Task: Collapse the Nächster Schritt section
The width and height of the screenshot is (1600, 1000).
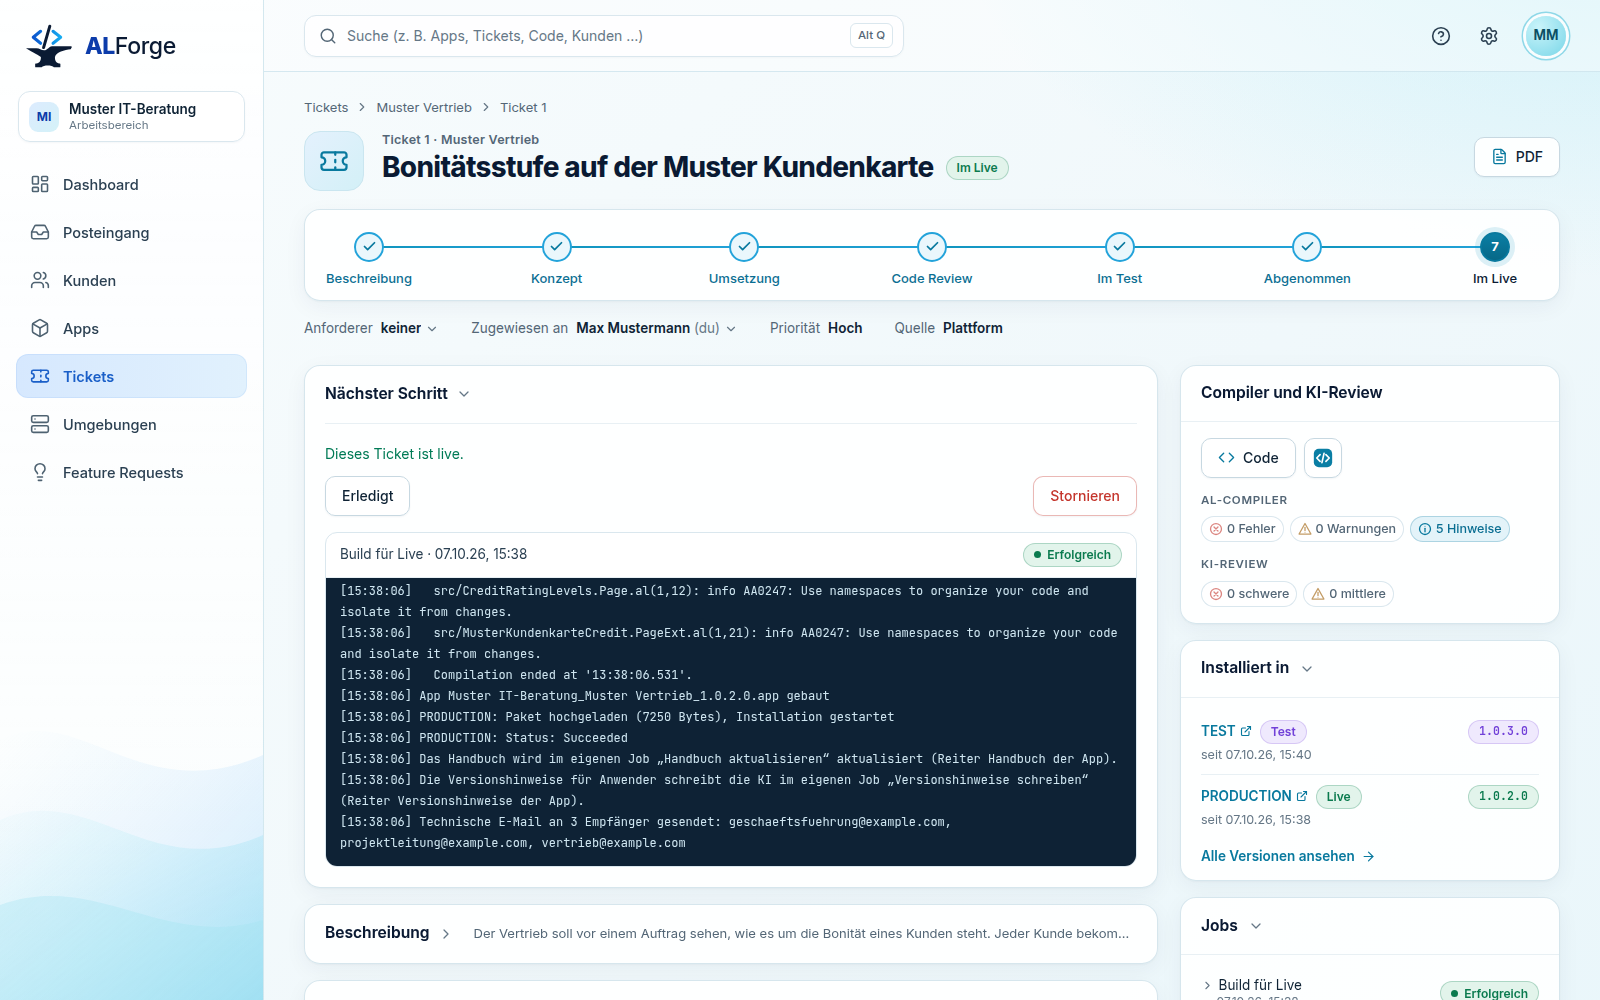Action: [464, 394]
